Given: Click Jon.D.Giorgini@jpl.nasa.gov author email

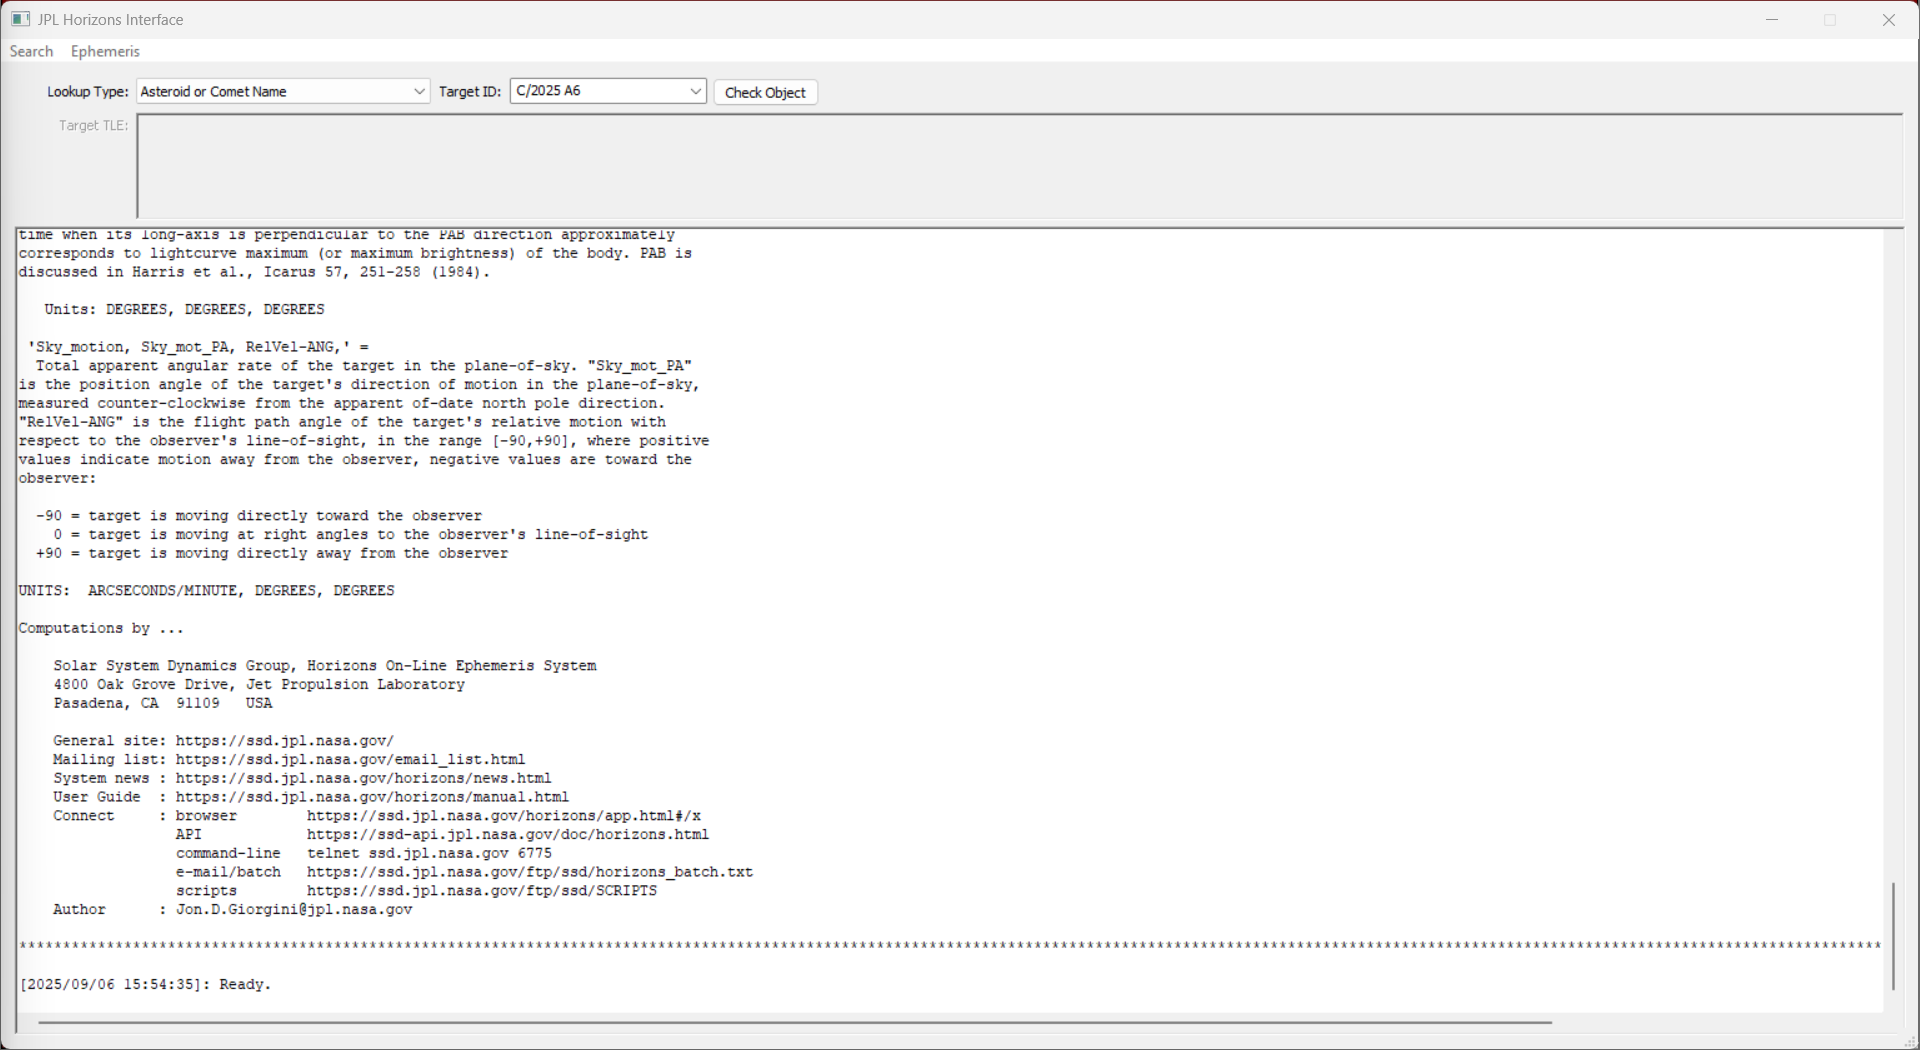Looking at the screenshot, I should tap(294, 910).
